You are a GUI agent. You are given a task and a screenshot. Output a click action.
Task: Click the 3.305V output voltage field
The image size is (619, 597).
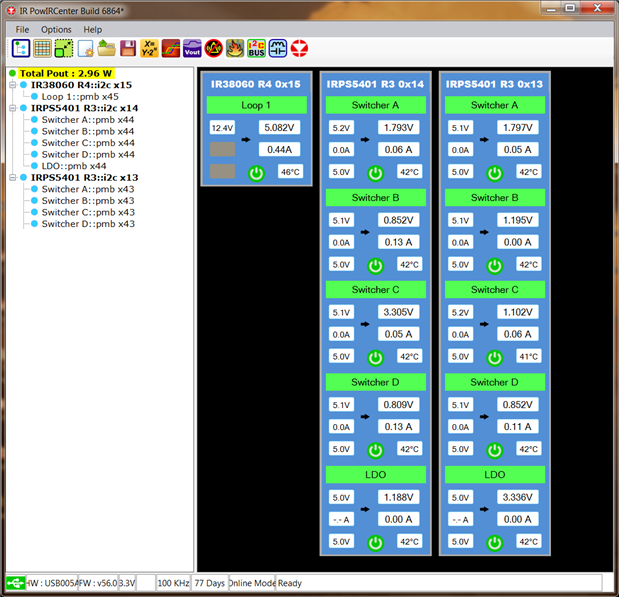point(398,312)
